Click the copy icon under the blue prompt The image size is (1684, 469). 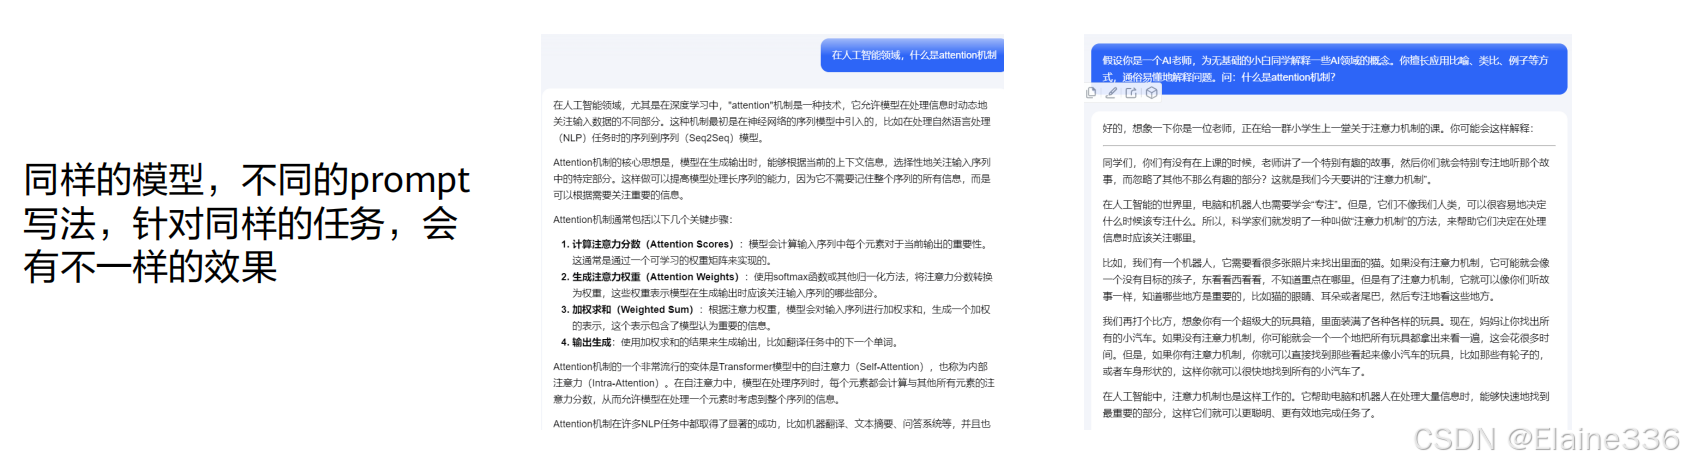1091,93
